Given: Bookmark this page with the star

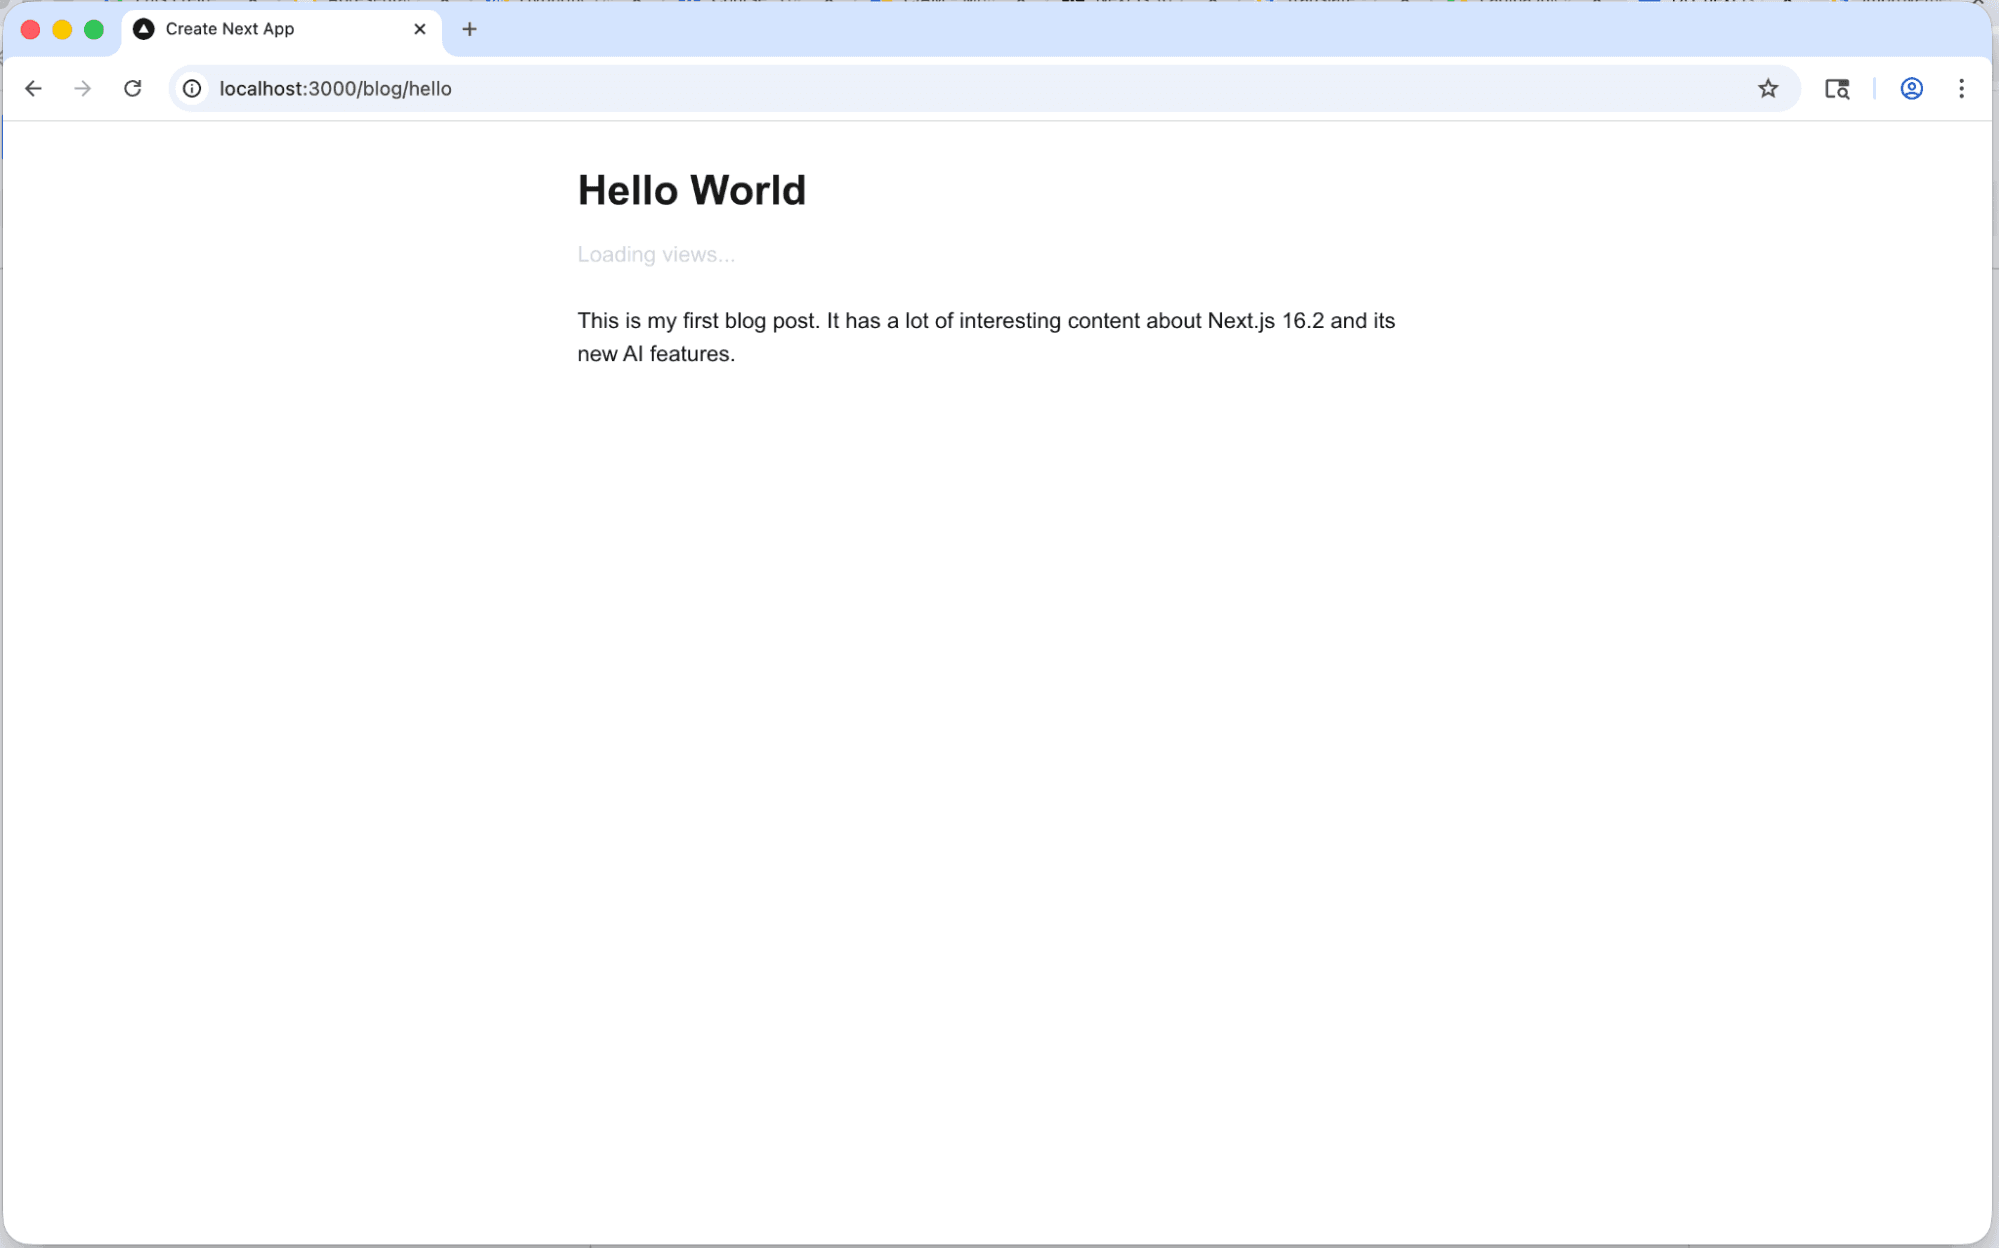Looking at the screenshot, I should click(x=1767, y=89).
